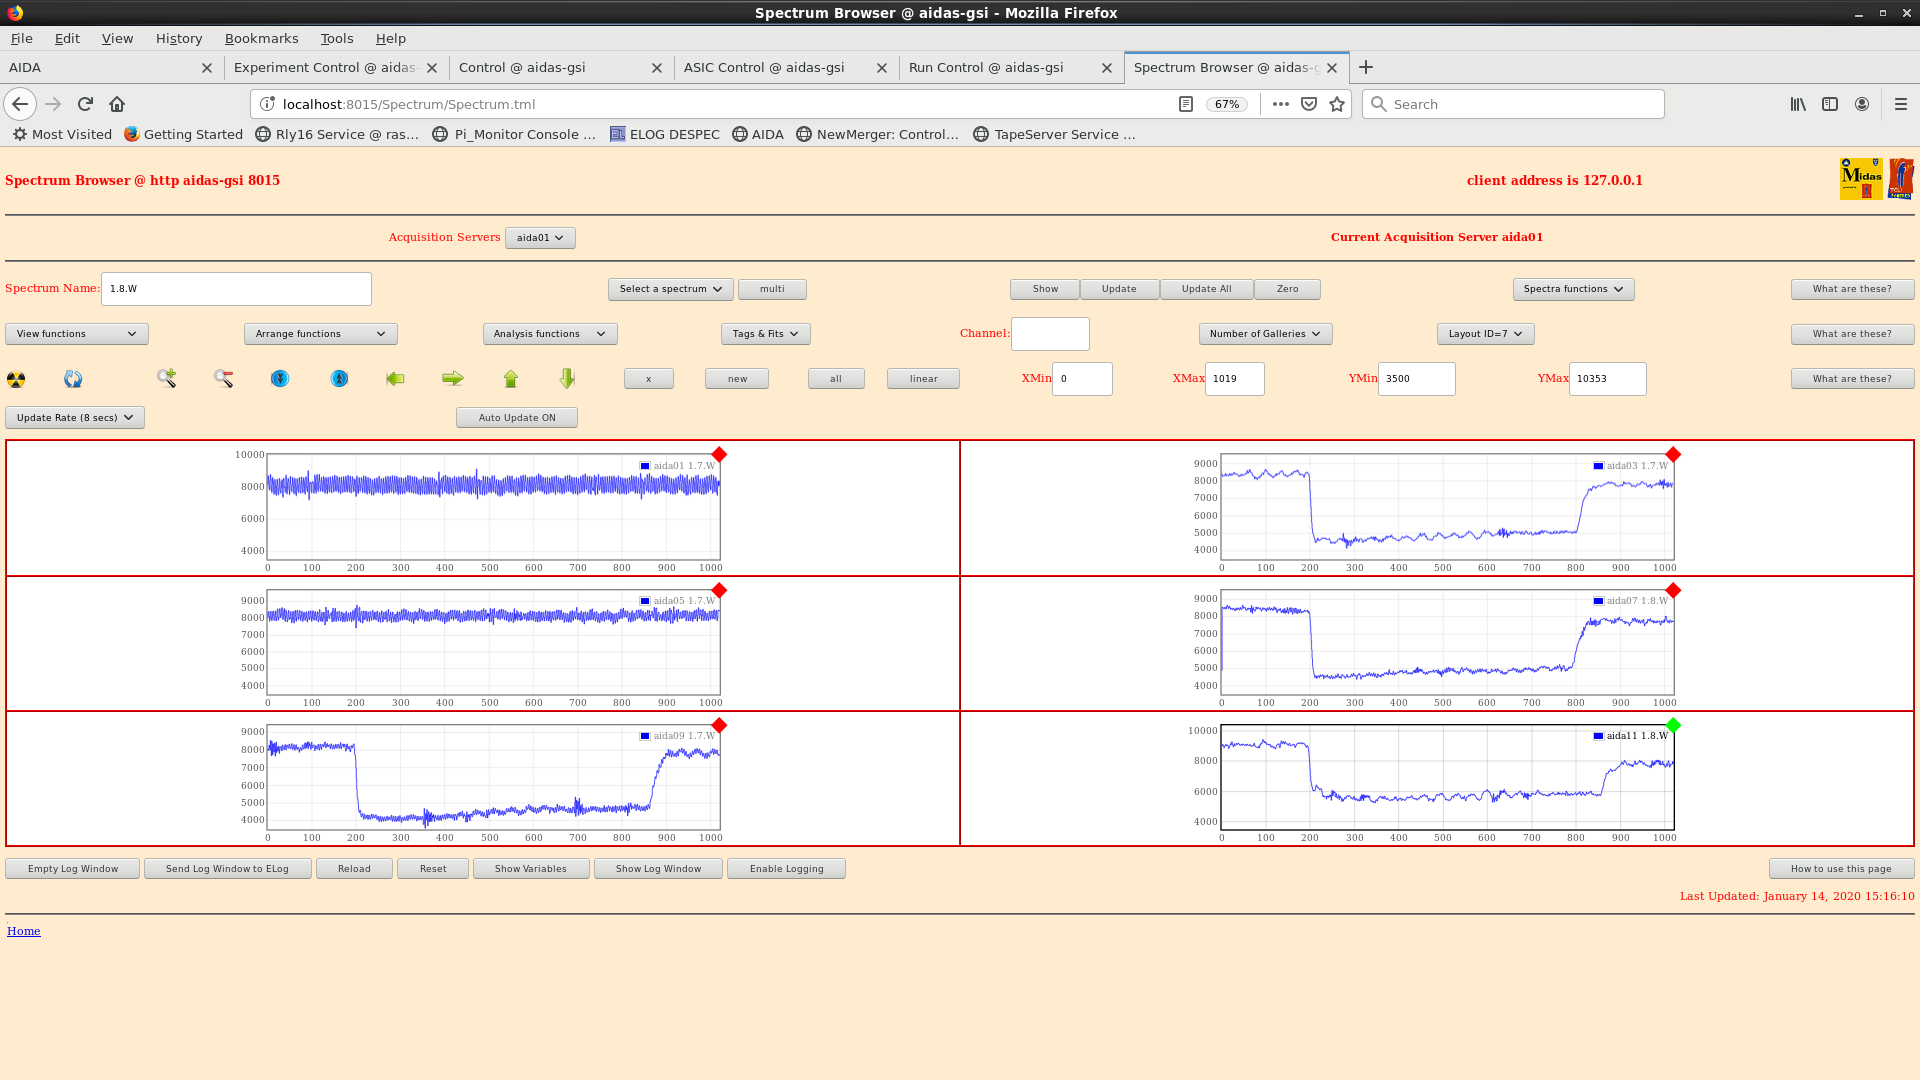Reload the page with browser reload icon

tap(85, 104)
